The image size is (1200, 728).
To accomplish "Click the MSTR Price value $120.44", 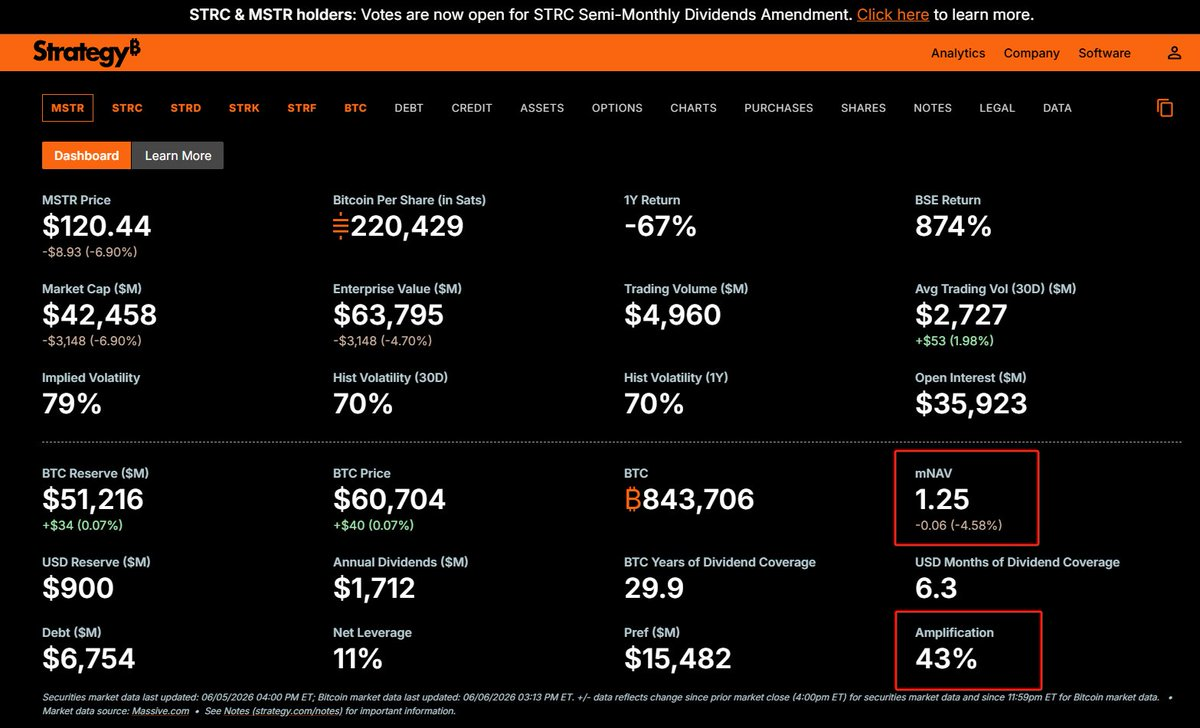I will click(x=97, y=226).
